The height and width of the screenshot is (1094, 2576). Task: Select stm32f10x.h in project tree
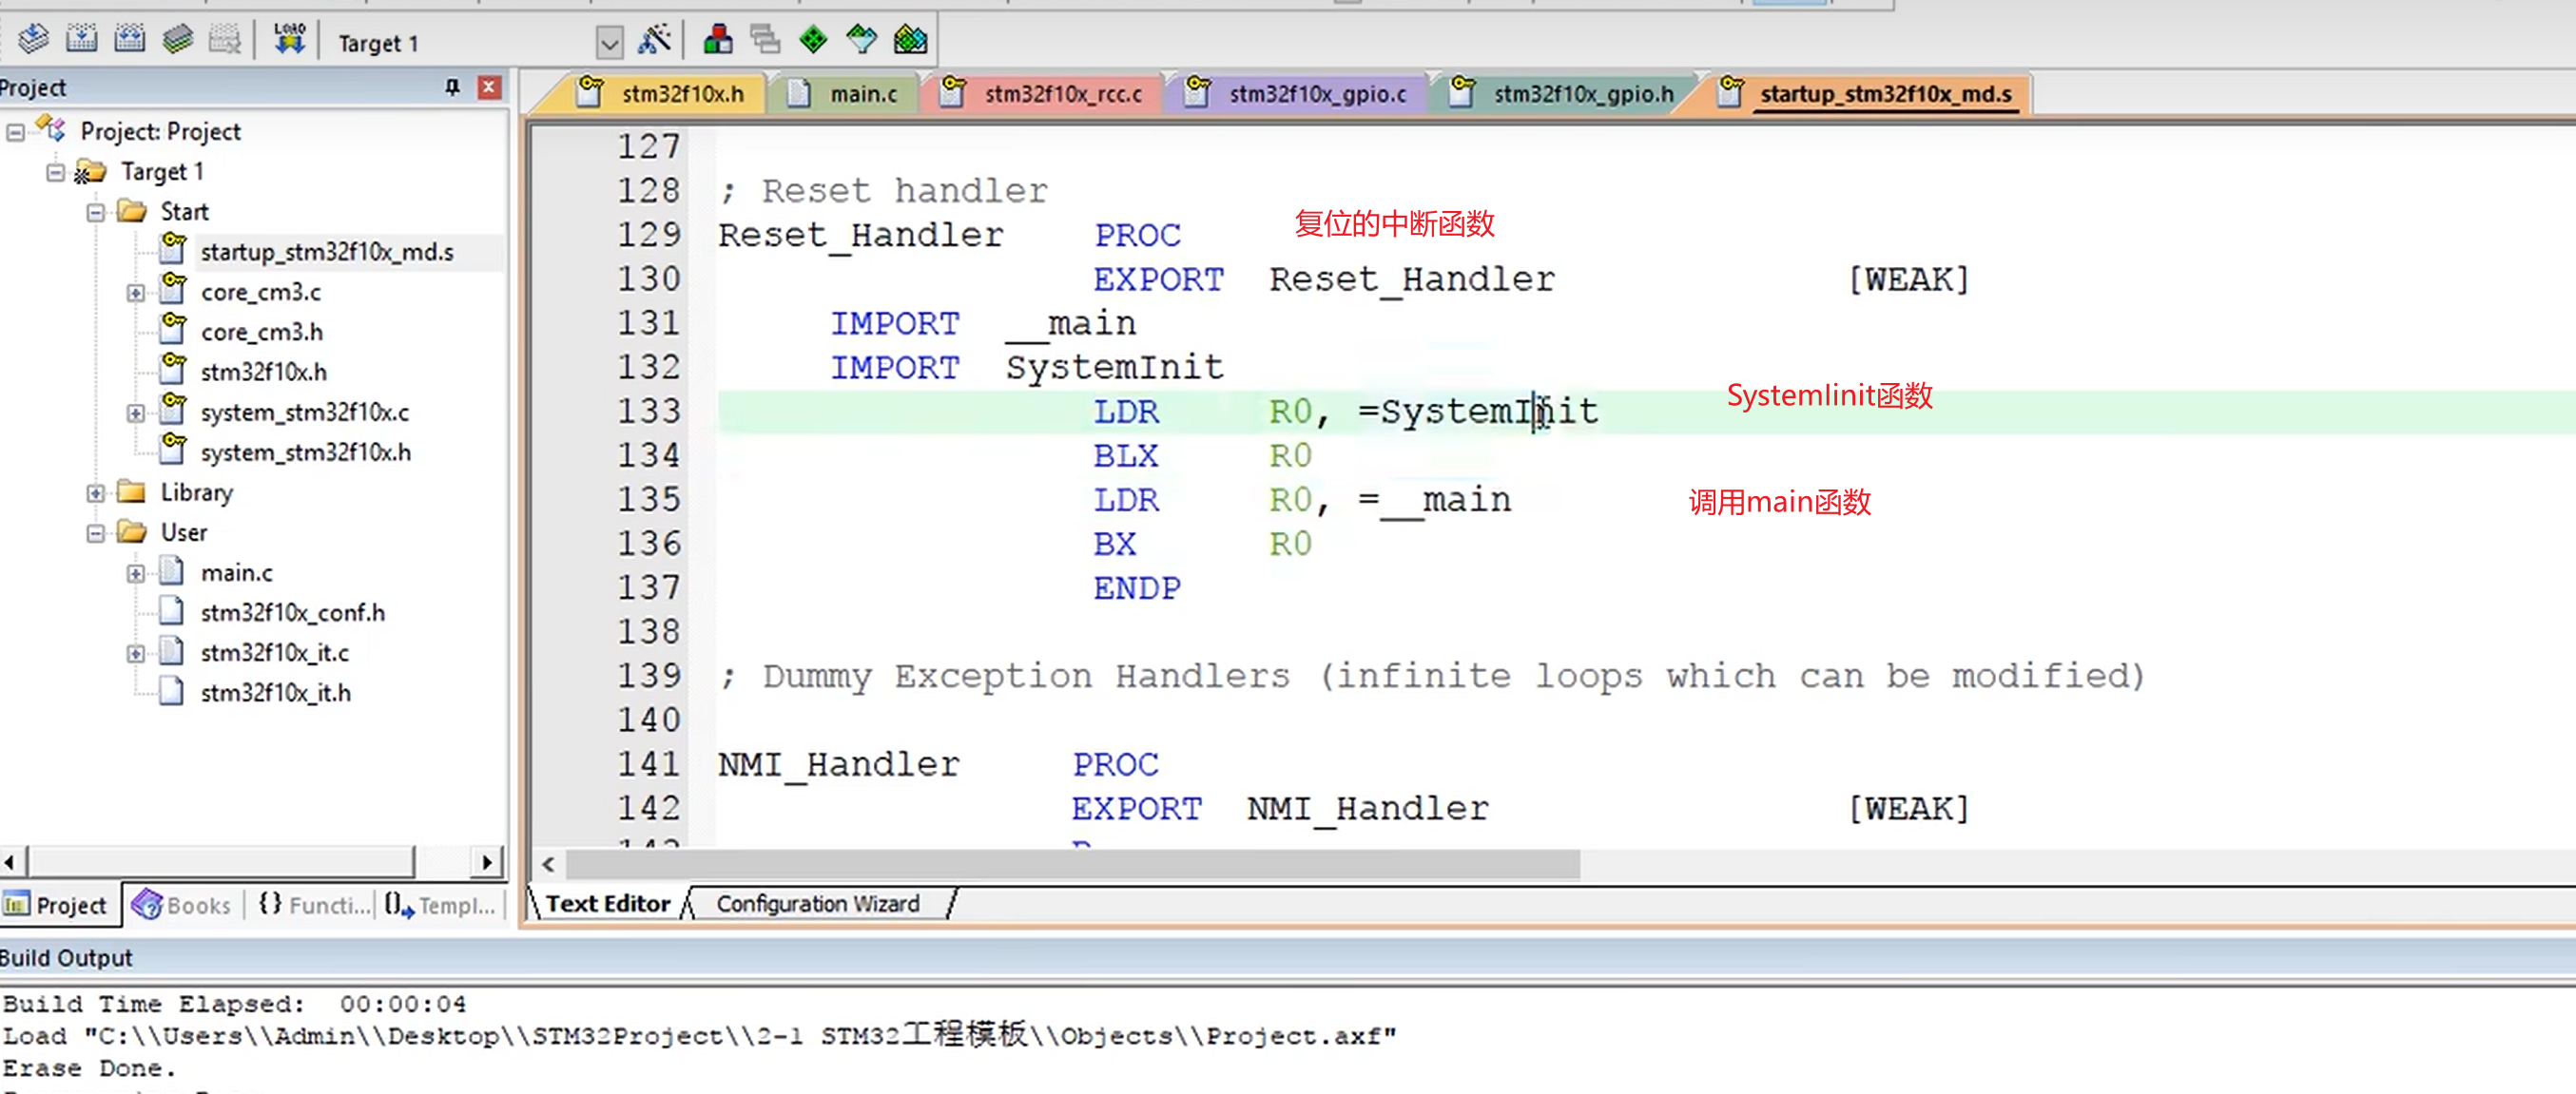click(x=264, y=372)
